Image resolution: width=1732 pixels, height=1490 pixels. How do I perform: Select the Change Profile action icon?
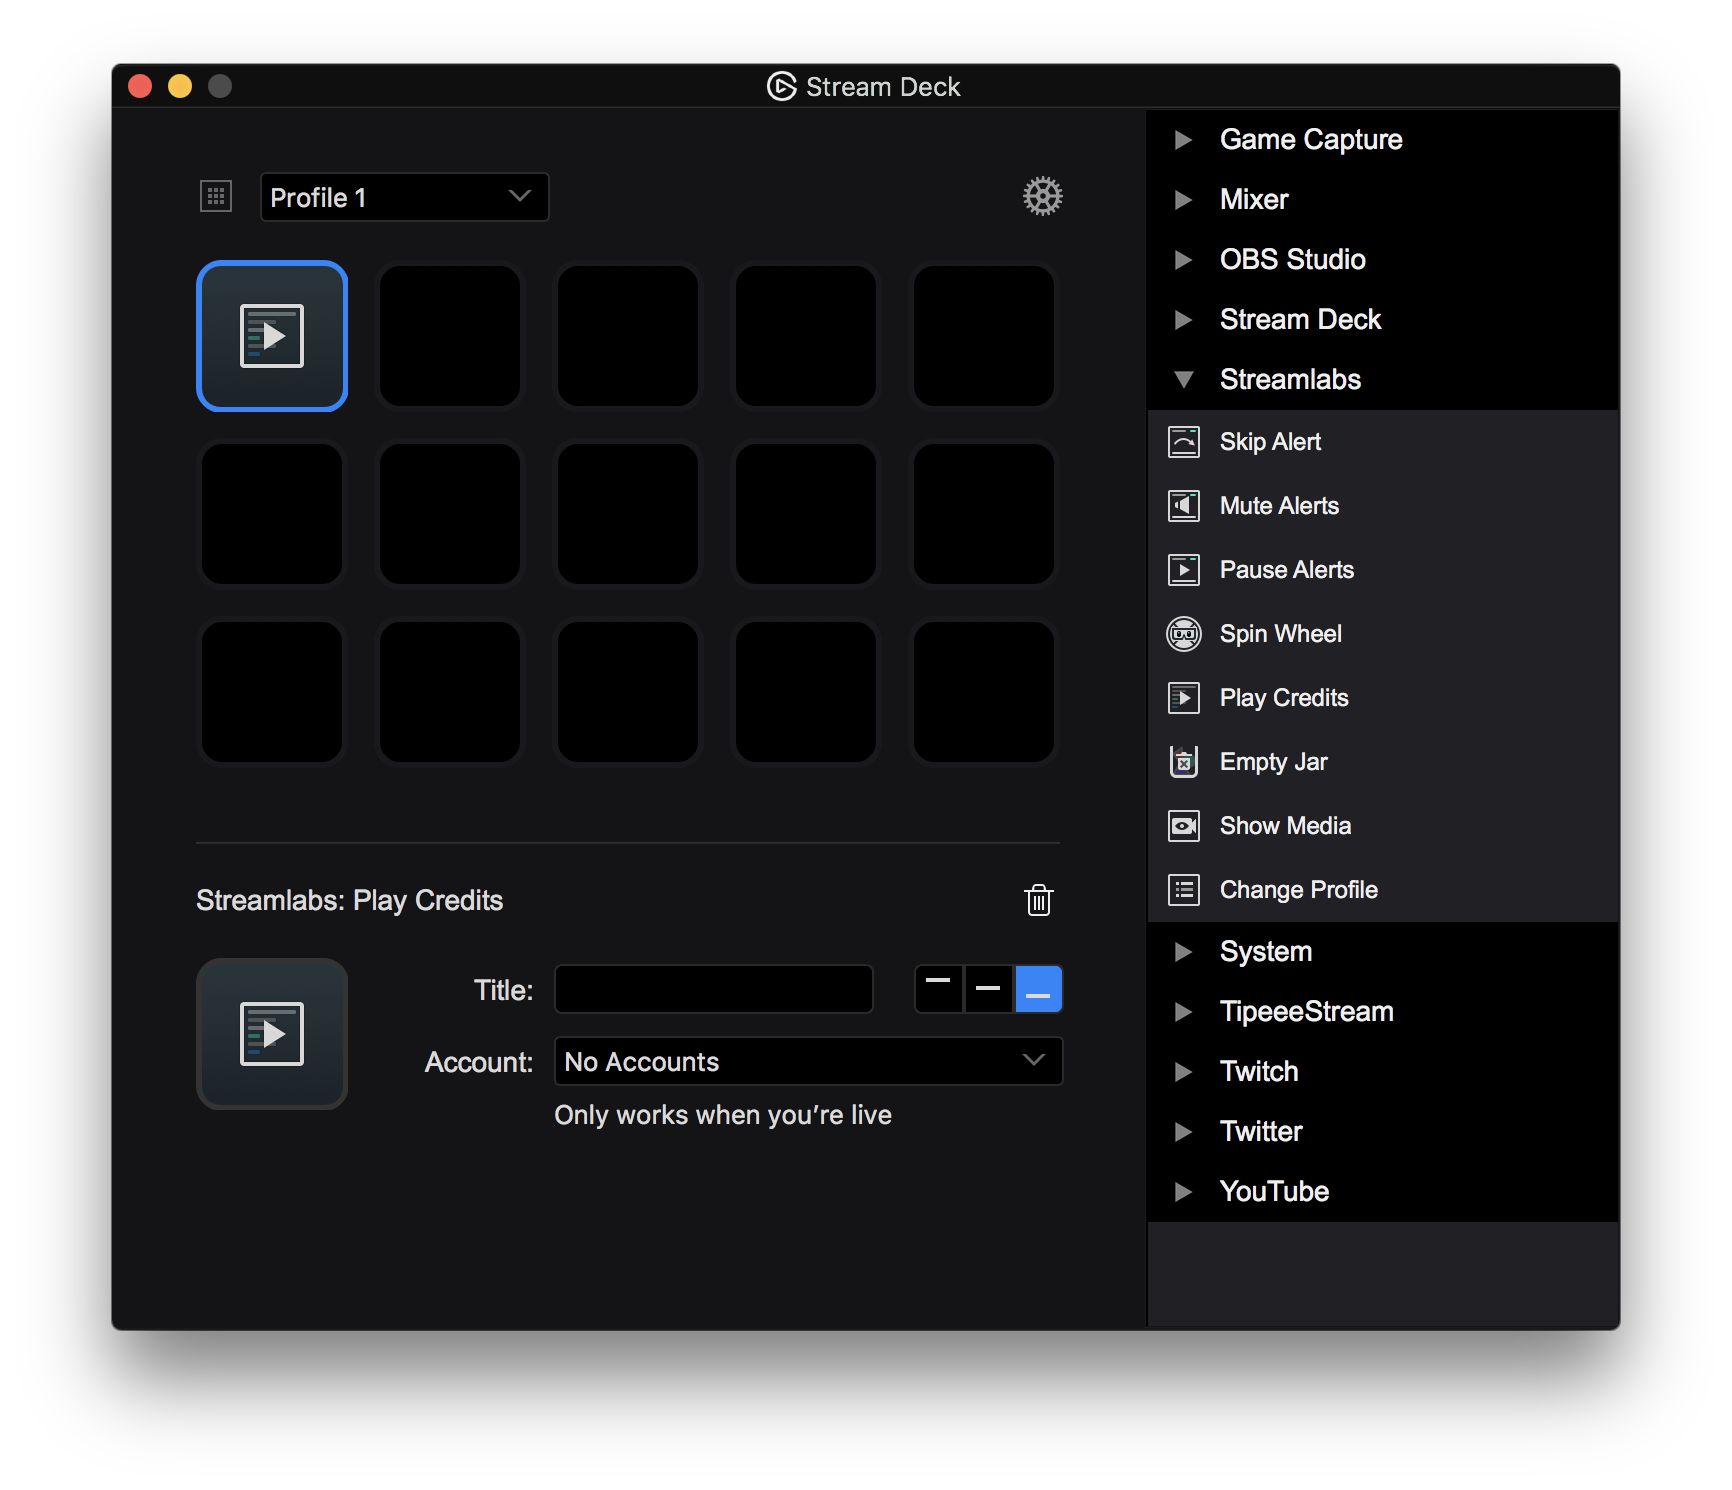point(1184,889)
